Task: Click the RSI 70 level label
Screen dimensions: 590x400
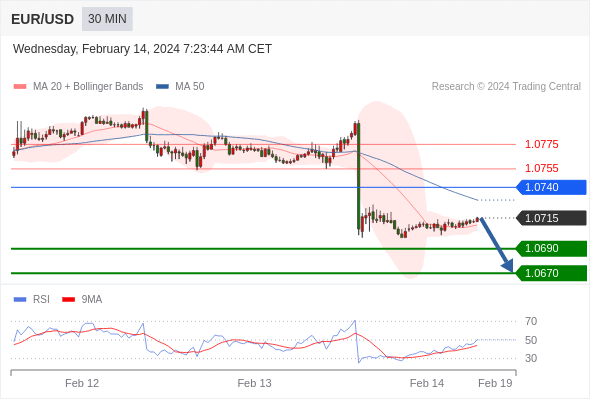Action: pyautogui.click(x=531, y=321)
